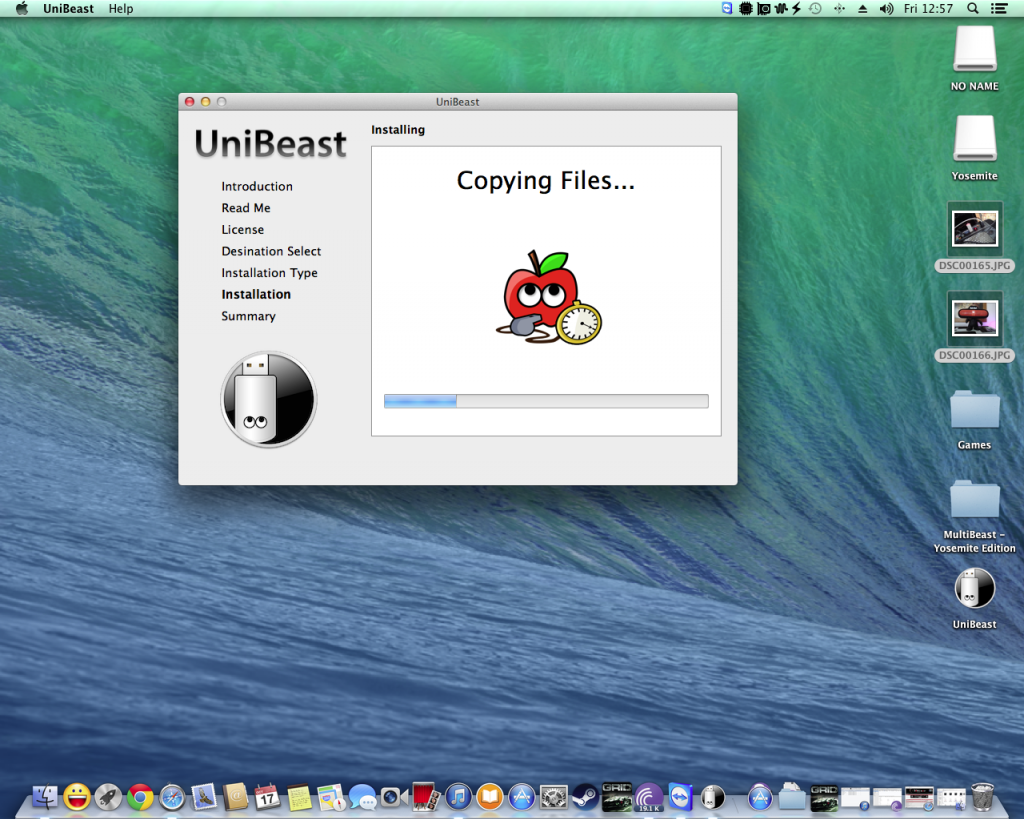
Task: Click the Summary step
Action: point(248,316)
